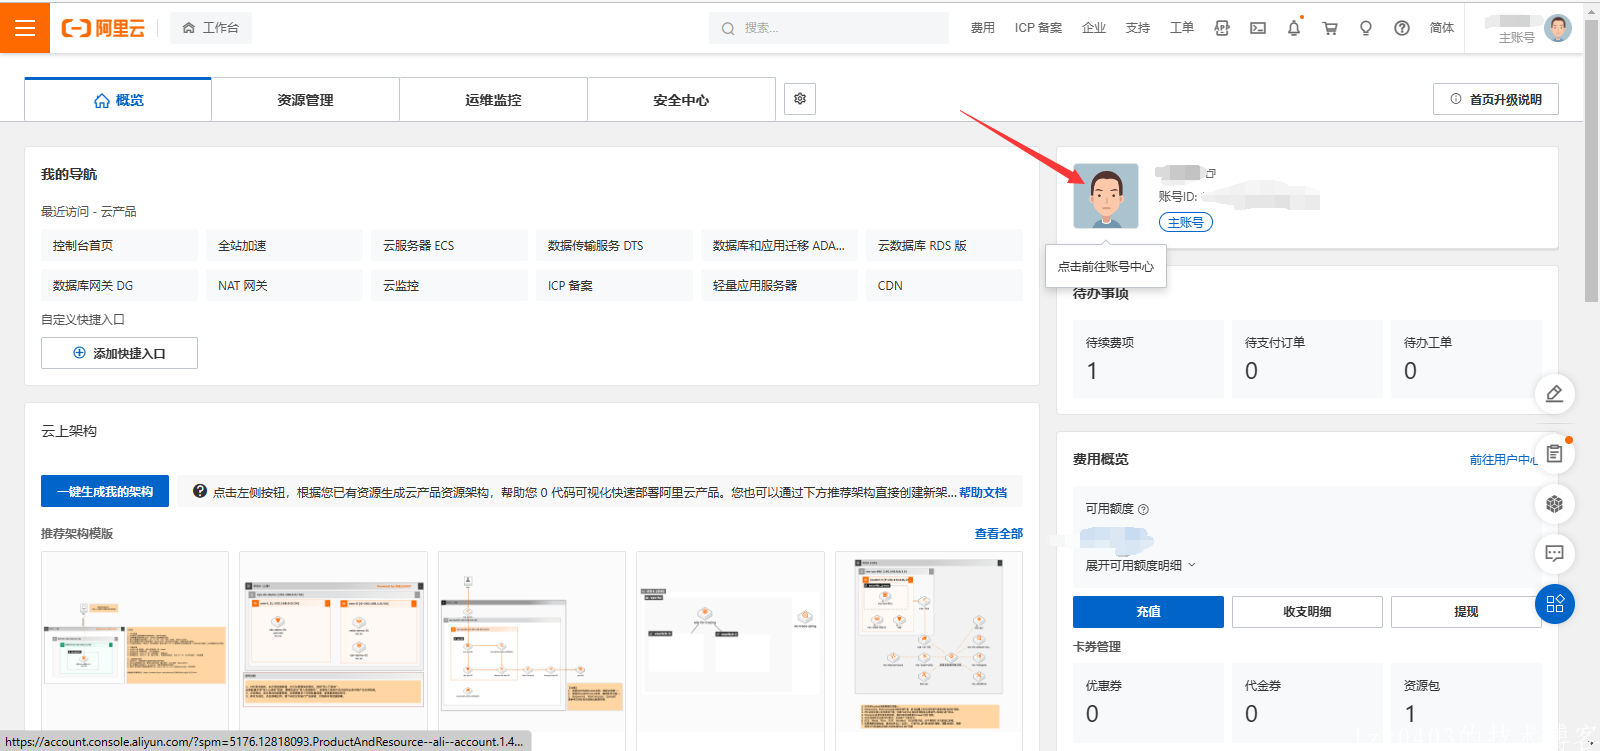Open the notification bell
This screenshot has width=1600, height=751.
[x=1294, y=28]
